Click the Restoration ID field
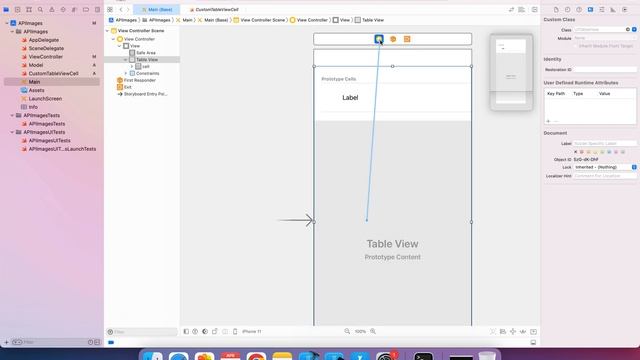 (605, 69)
